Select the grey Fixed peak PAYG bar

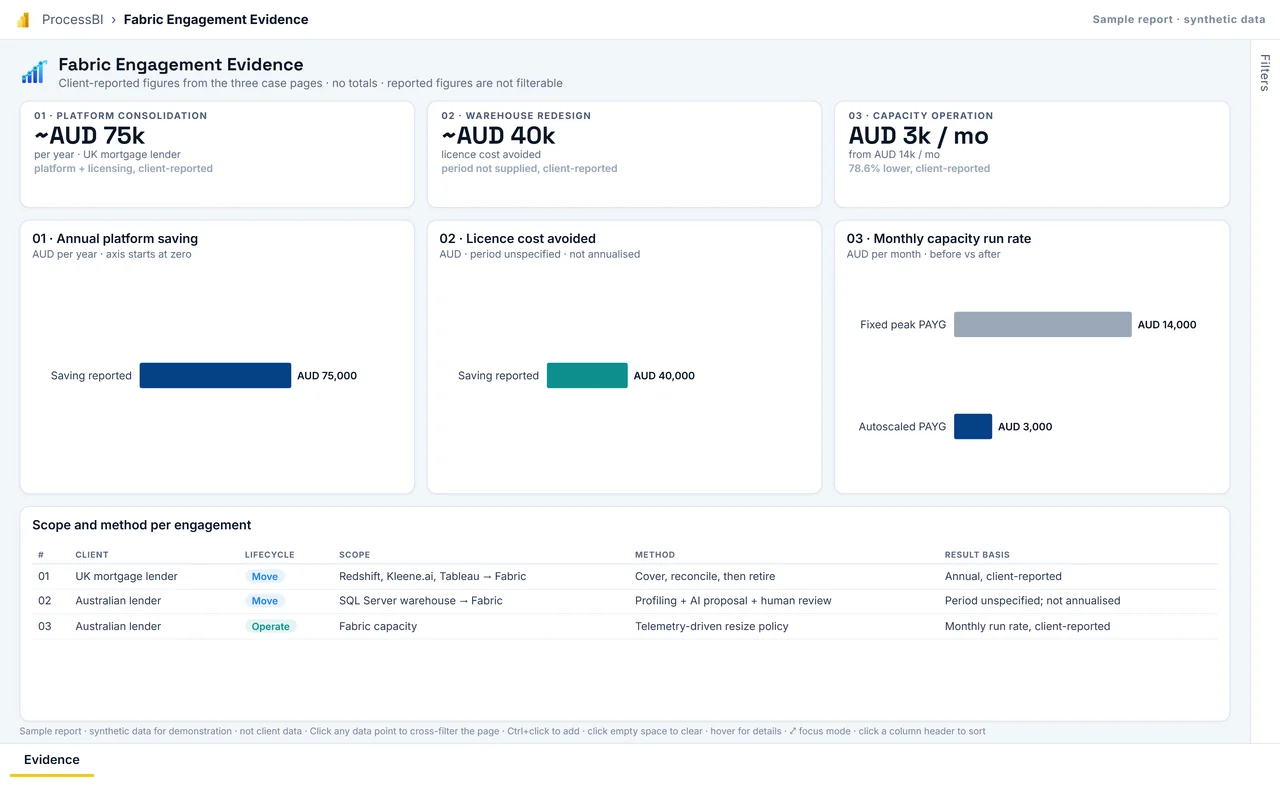tap(1043, 324)
